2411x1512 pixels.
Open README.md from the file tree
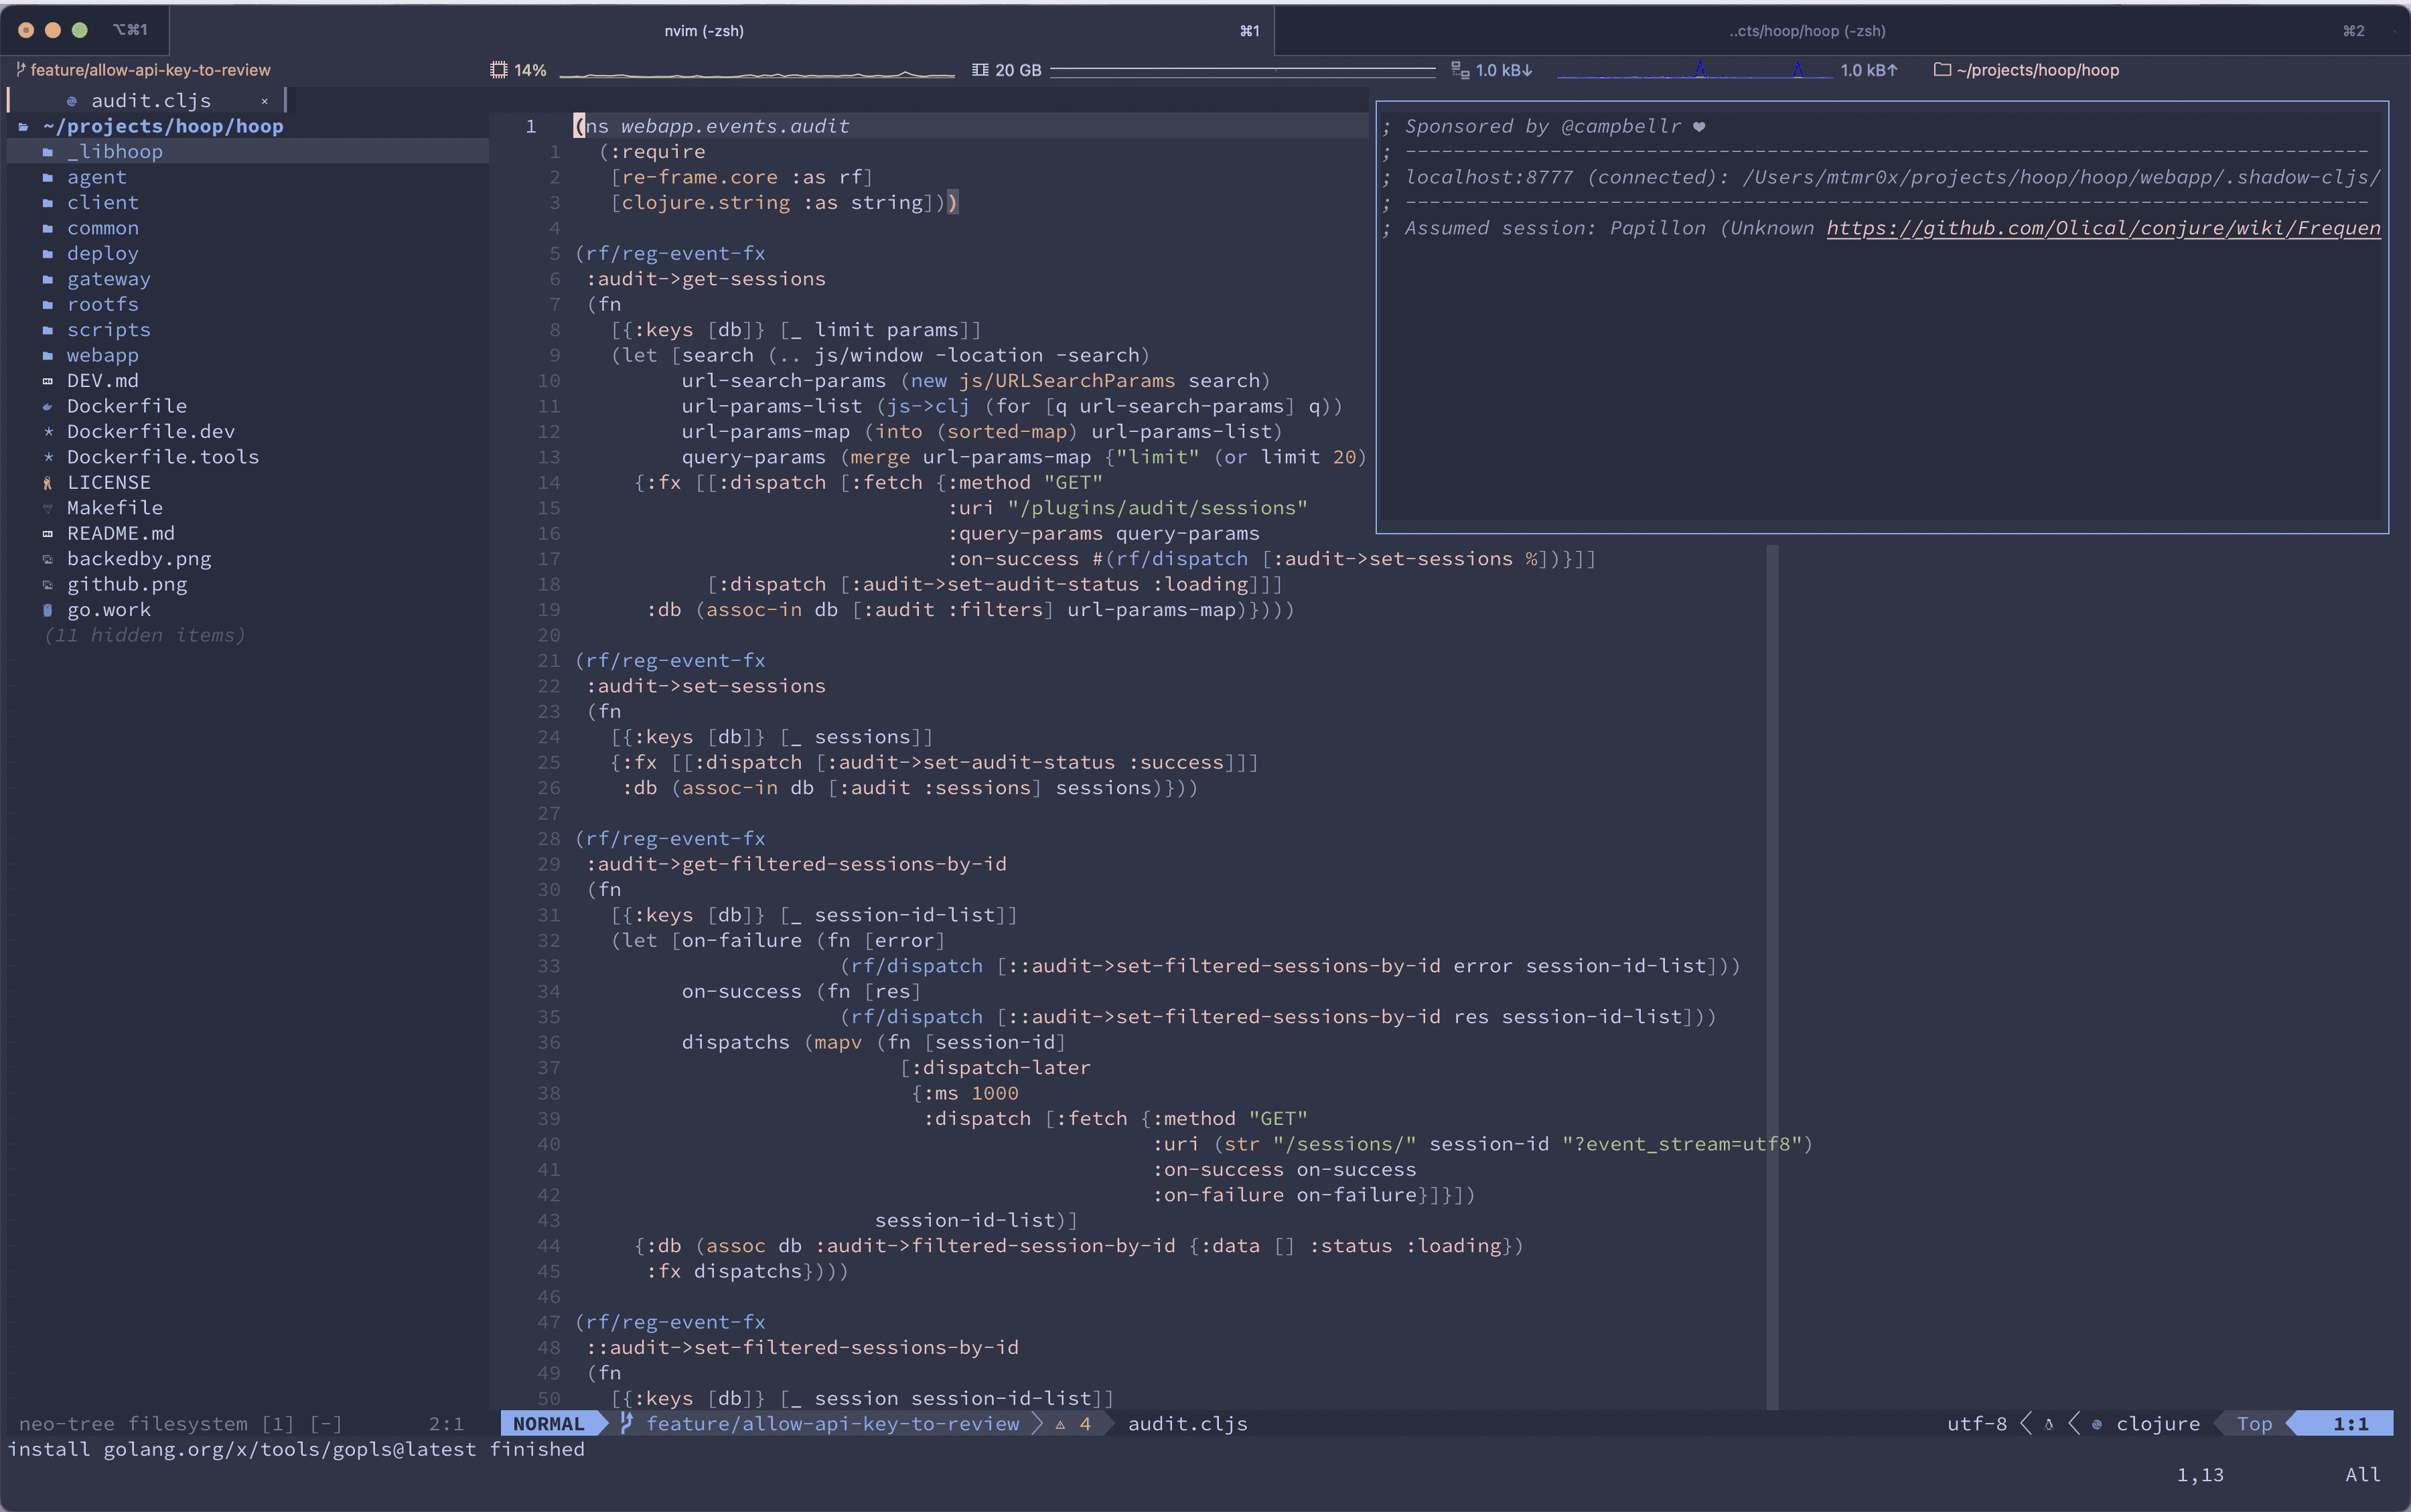point(120,533)
